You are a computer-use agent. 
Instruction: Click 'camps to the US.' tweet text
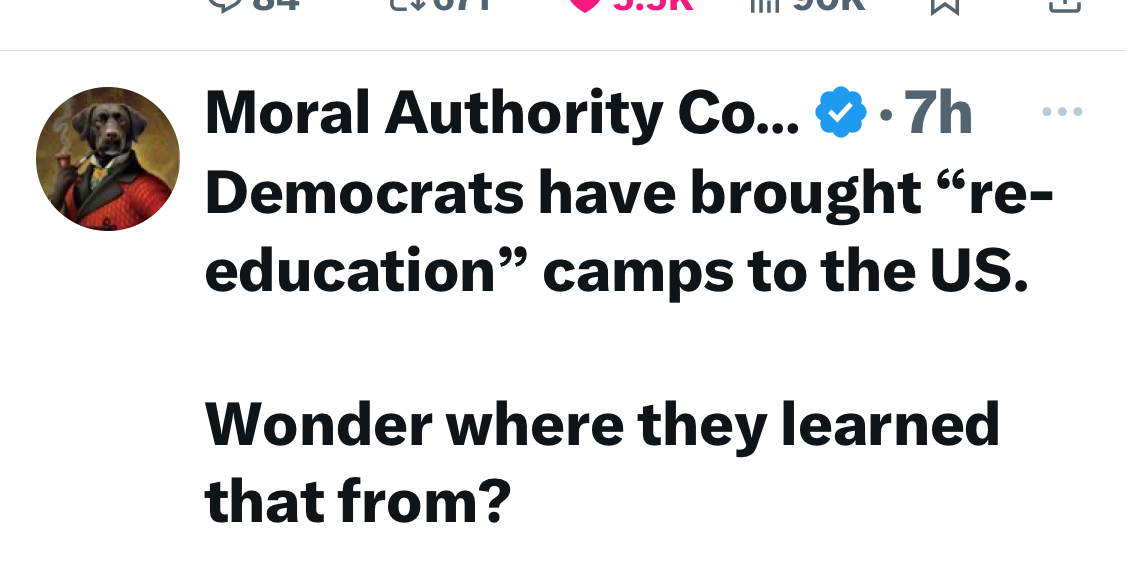(x=786, y=271)
